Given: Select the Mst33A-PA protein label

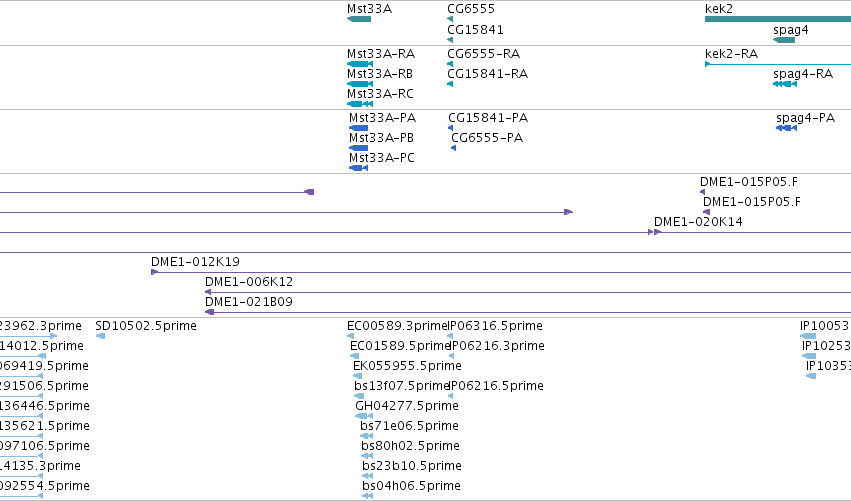Looking at the screenshot, I should 382,118.
